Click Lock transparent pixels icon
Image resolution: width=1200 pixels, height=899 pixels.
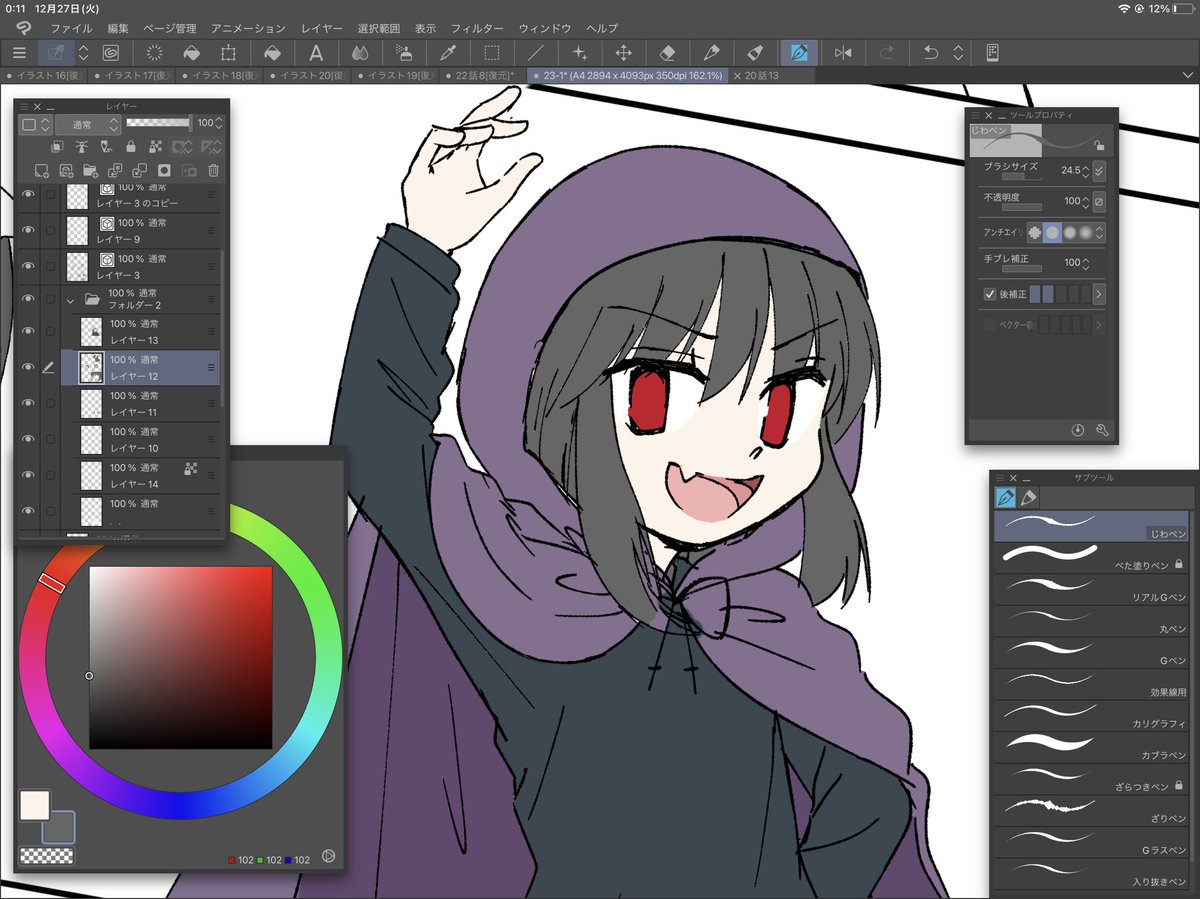155,147
